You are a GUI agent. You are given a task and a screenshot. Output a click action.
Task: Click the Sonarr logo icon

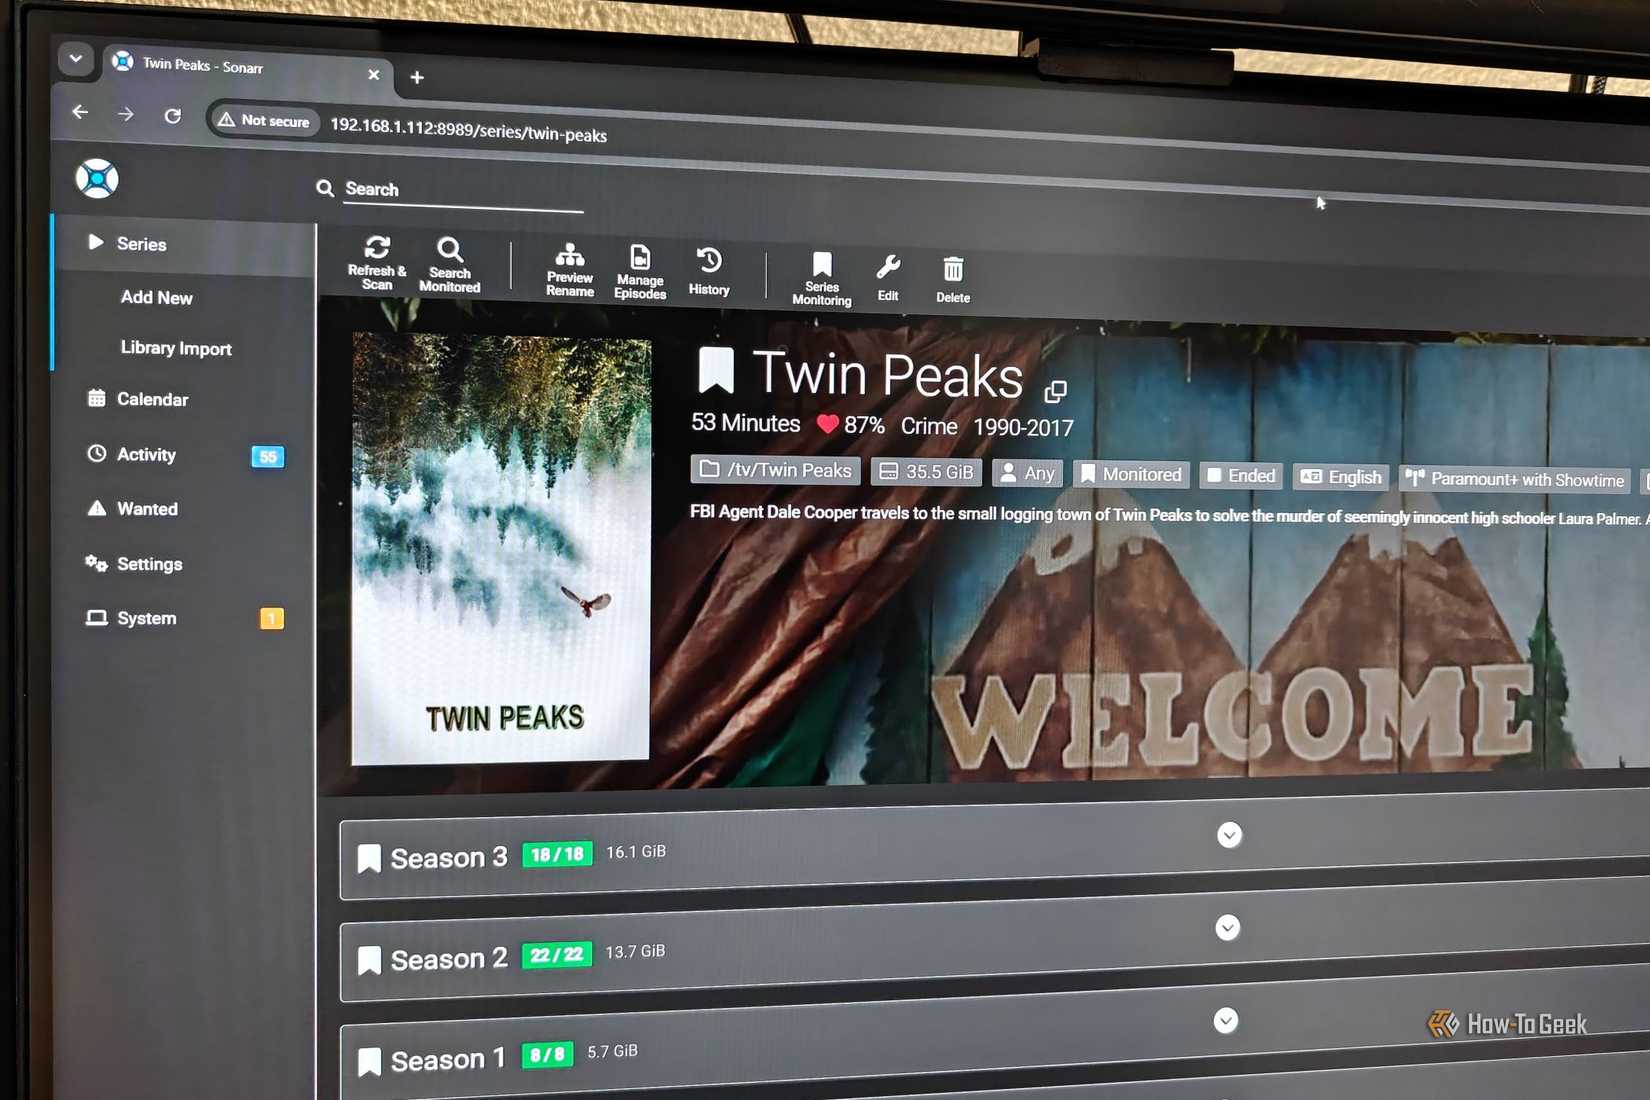97,179
